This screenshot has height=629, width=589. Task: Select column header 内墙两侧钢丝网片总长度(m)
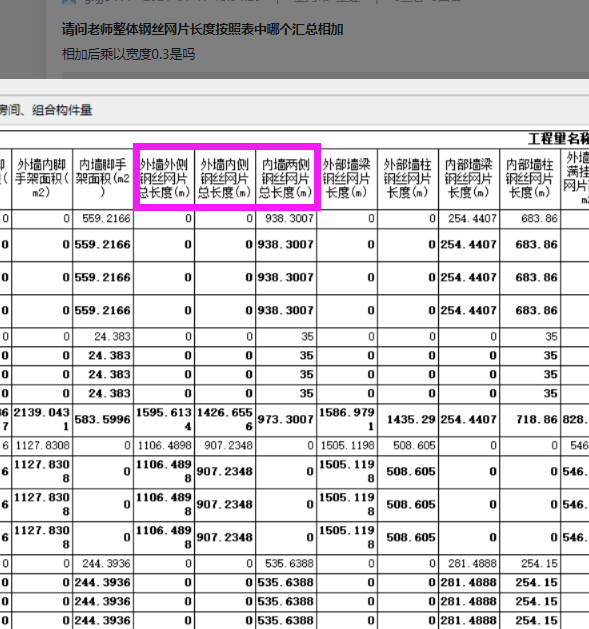tap(286, 179)
